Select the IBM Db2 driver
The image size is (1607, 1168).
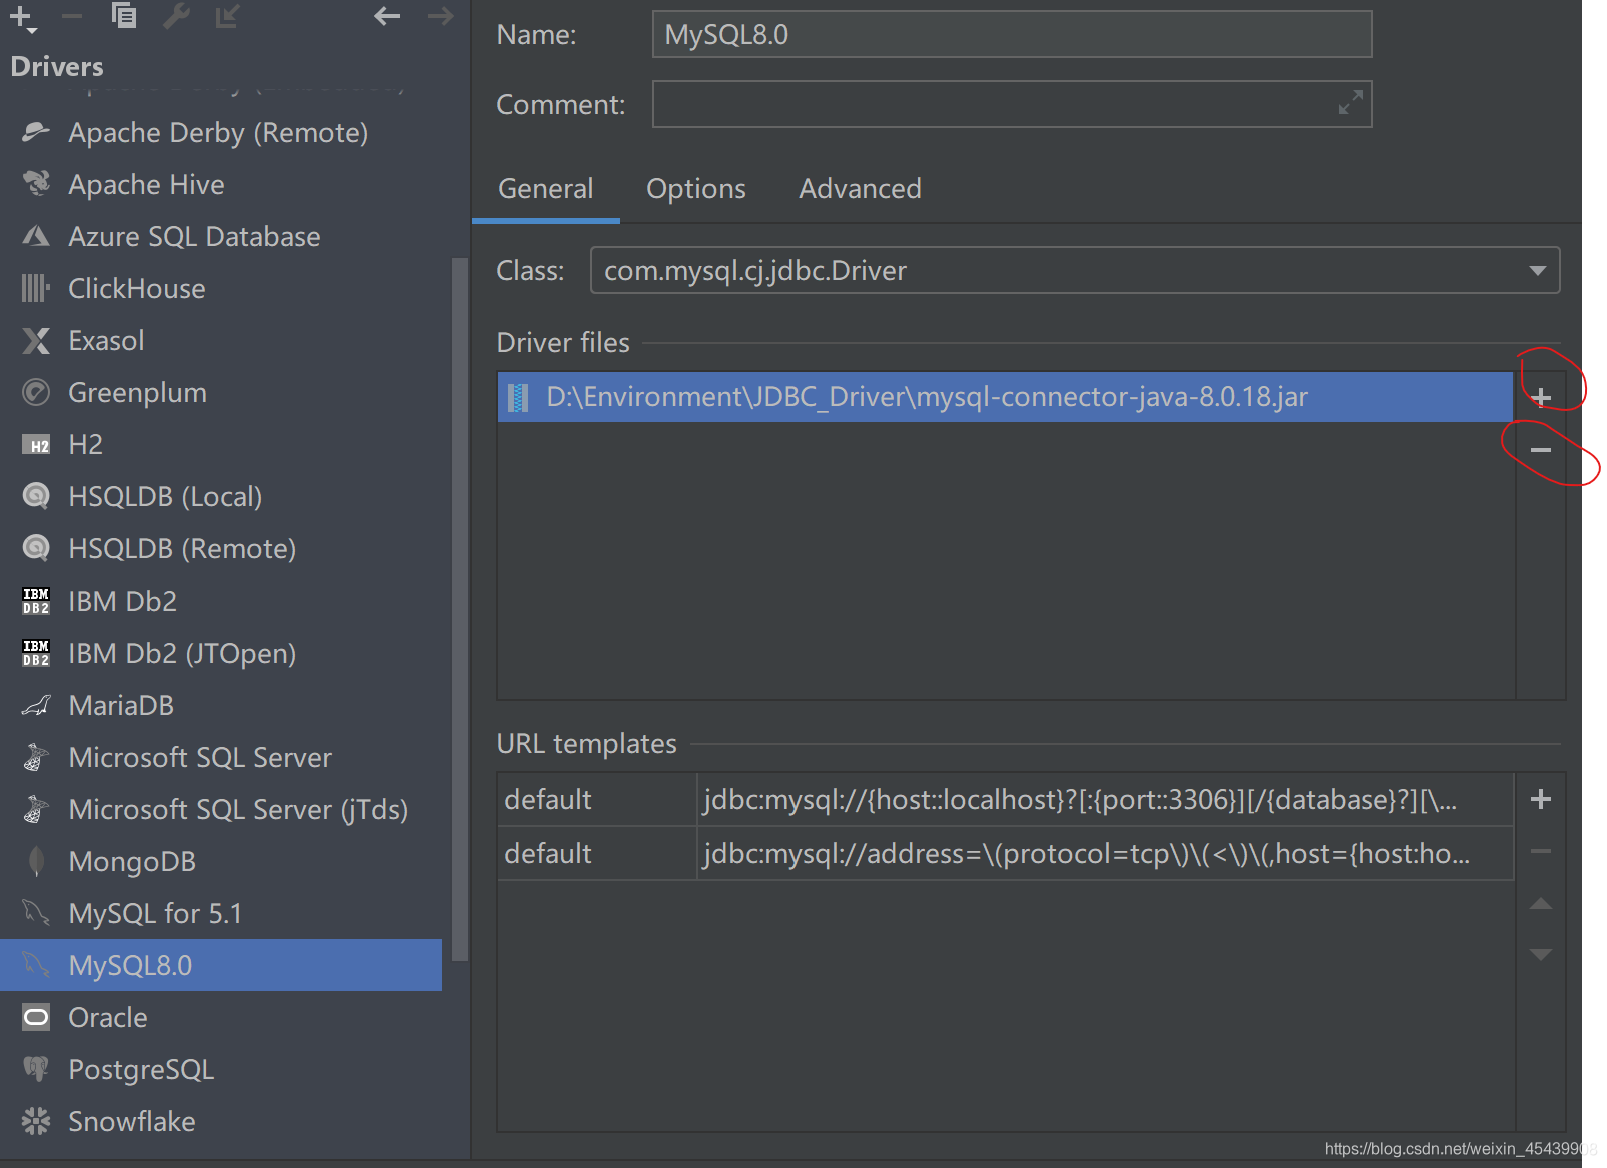pos(221,601)
